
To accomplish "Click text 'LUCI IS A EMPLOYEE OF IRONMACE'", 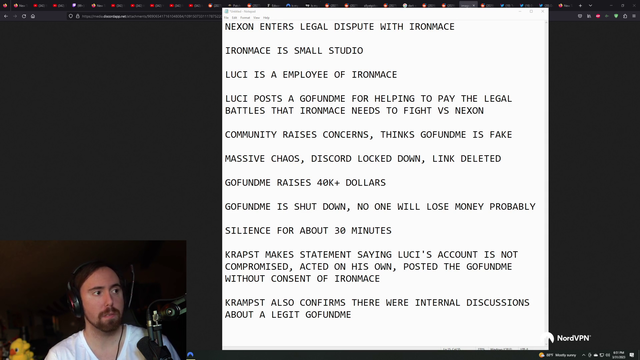I will (x=311, y=75).
